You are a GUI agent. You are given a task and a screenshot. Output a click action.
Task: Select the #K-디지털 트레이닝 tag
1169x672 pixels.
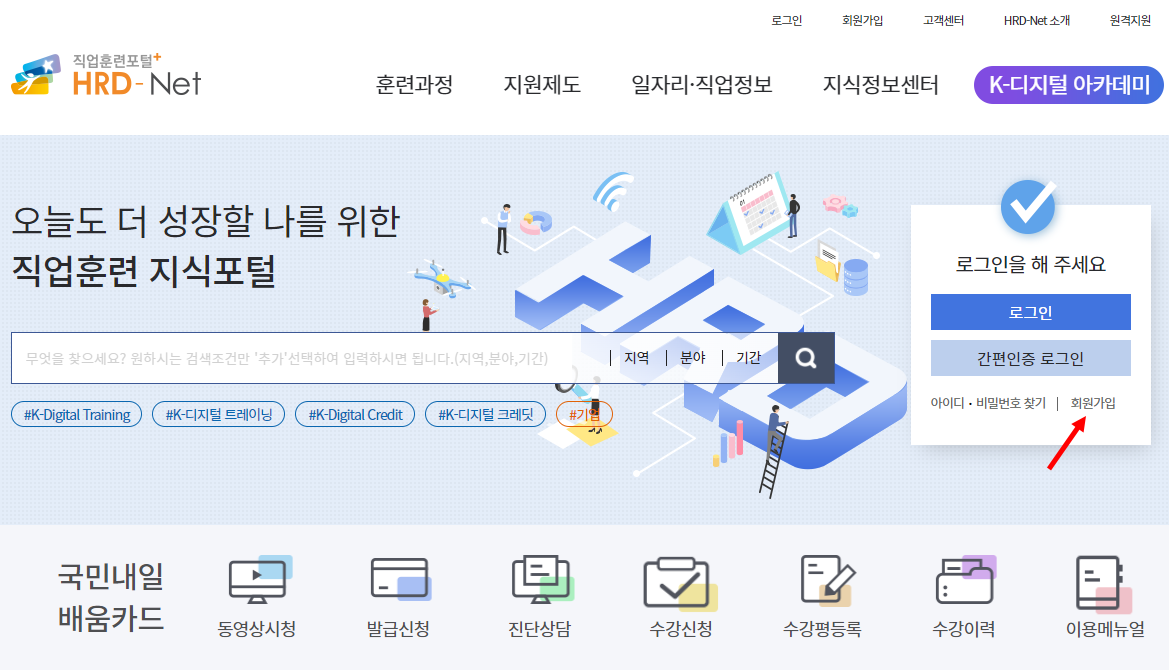[218, 415]
